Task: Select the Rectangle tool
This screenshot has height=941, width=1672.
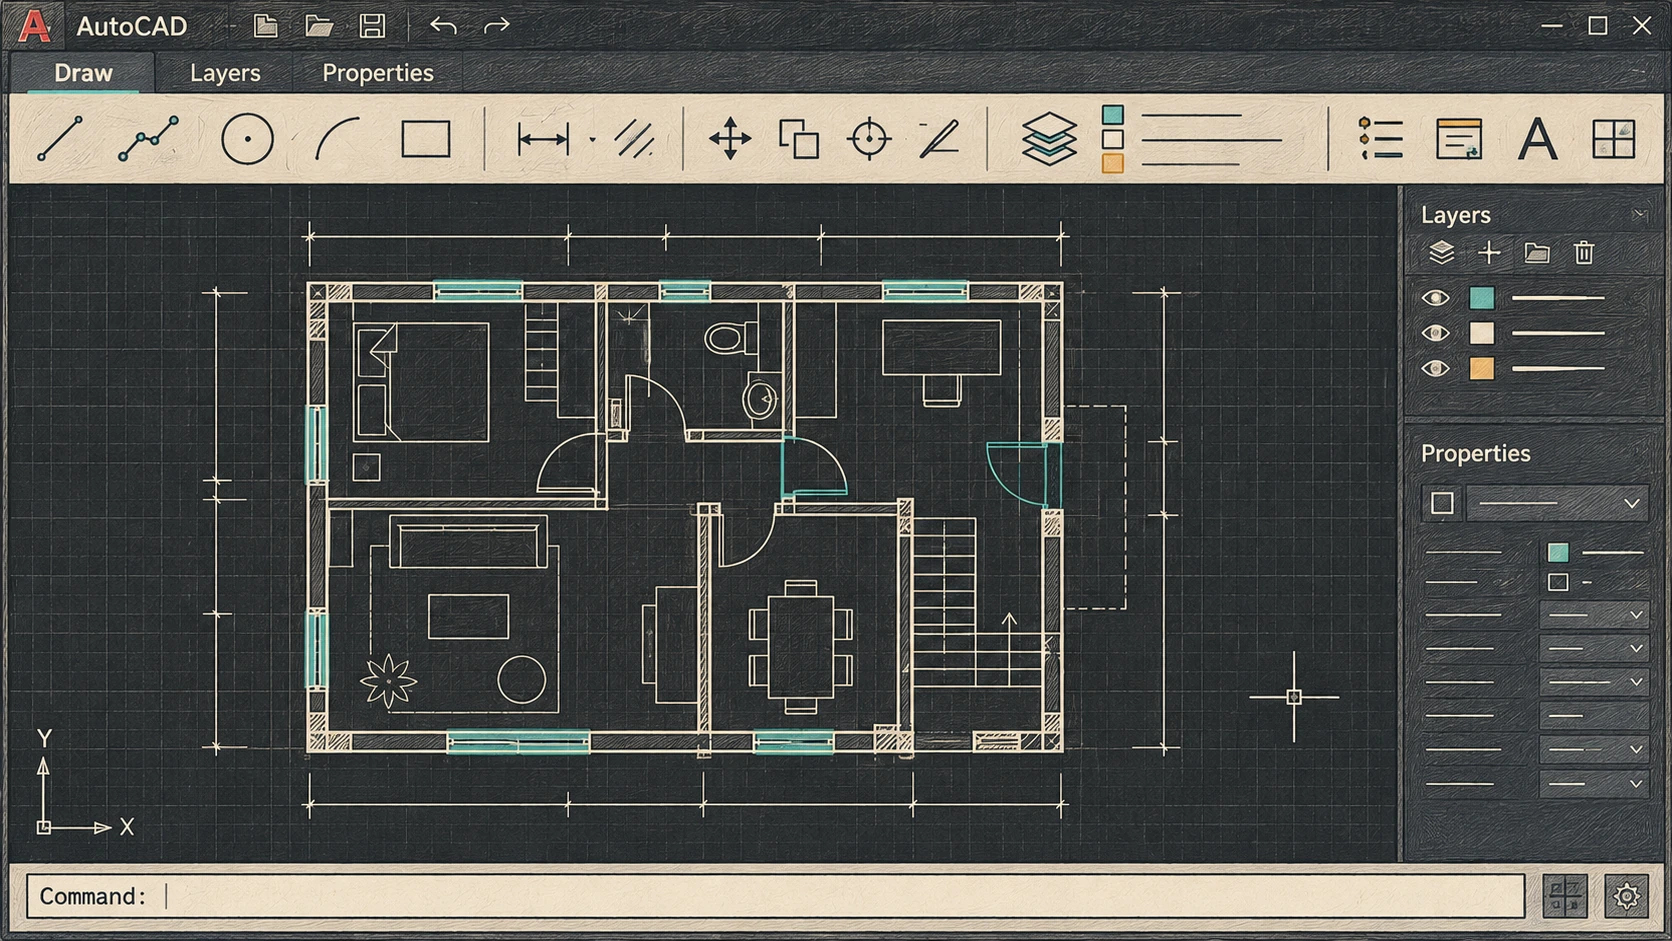Action: [426, 139]
